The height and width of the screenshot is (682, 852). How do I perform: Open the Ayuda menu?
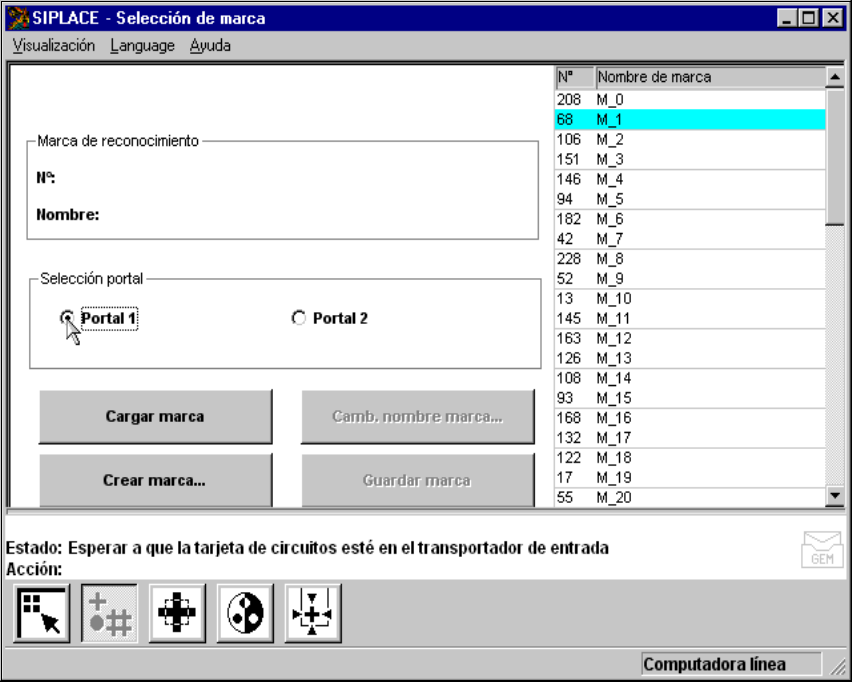tap(210, 46)
